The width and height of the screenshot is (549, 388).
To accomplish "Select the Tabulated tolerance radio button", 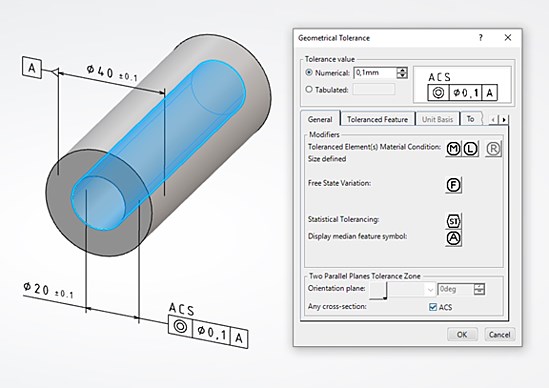I will pos(309,89).
